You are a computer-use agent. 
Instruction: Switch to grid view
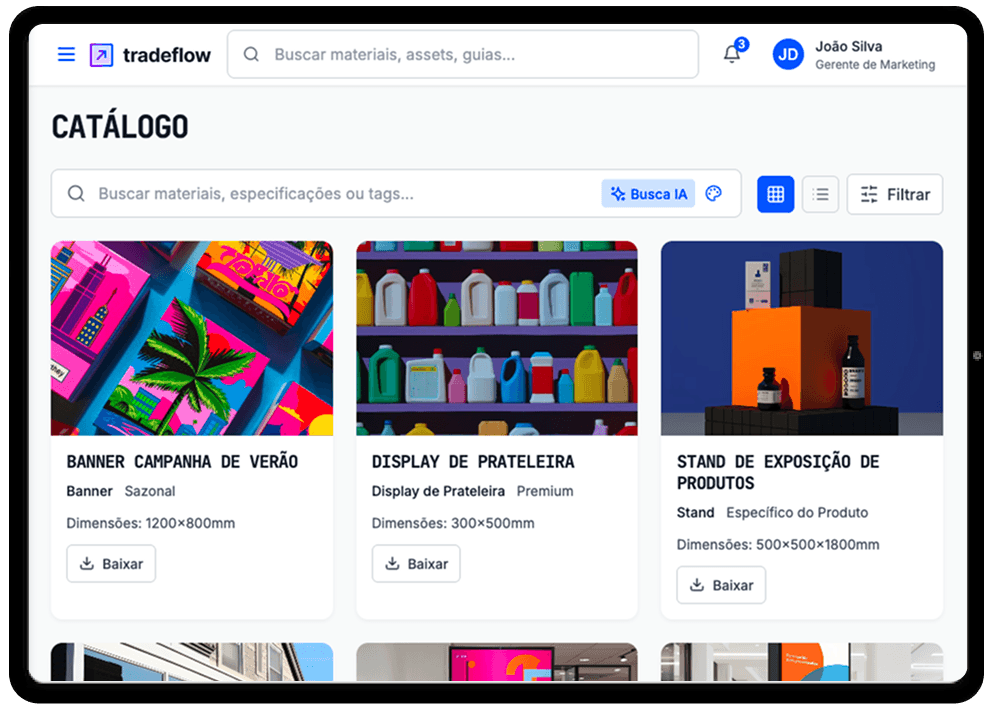coord(775,194)
